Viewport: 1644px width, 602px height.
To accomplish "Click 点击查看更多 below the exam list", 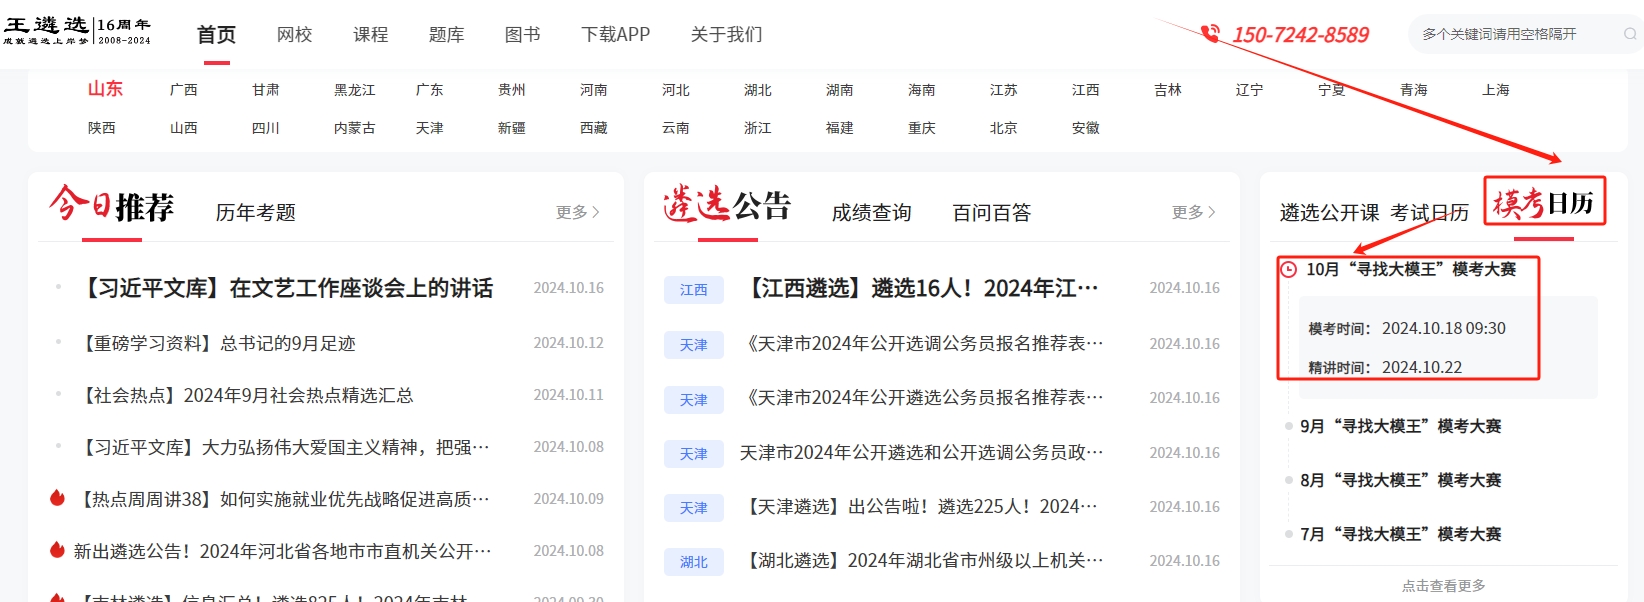I will coord(1443,585).
